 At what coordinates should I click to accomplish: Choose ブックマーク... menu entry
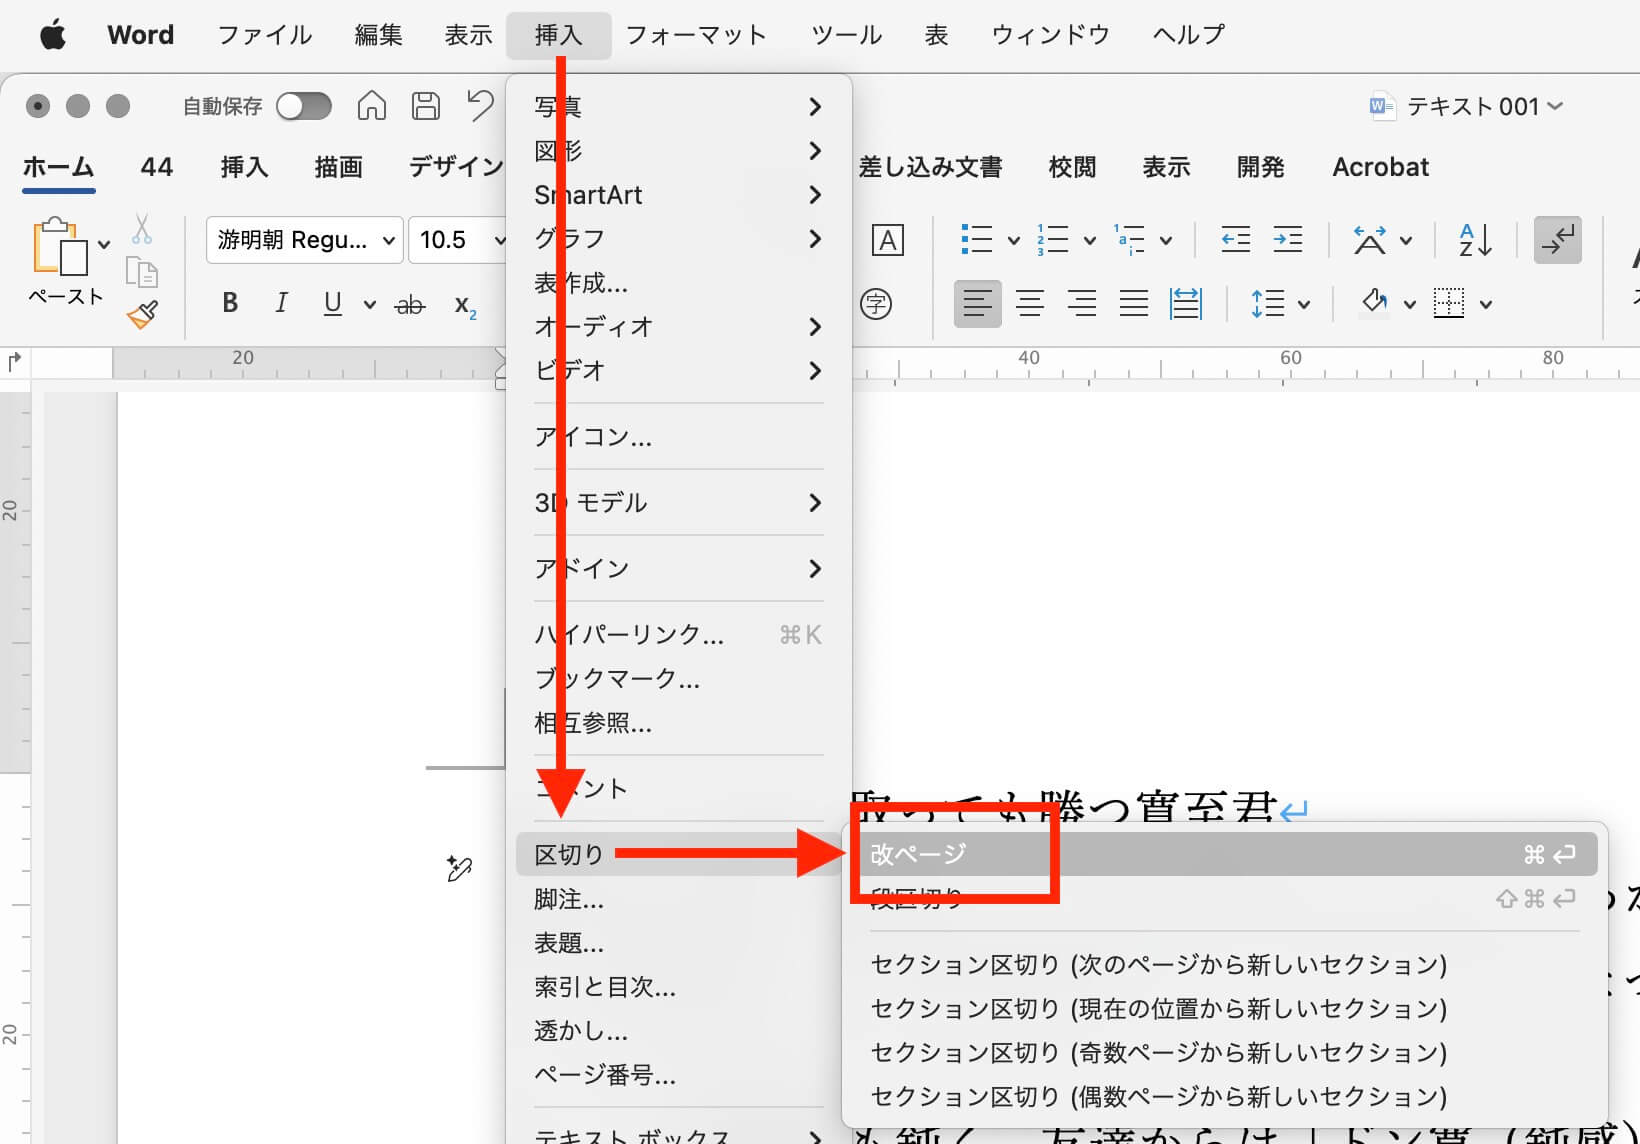tap(679, 678)
